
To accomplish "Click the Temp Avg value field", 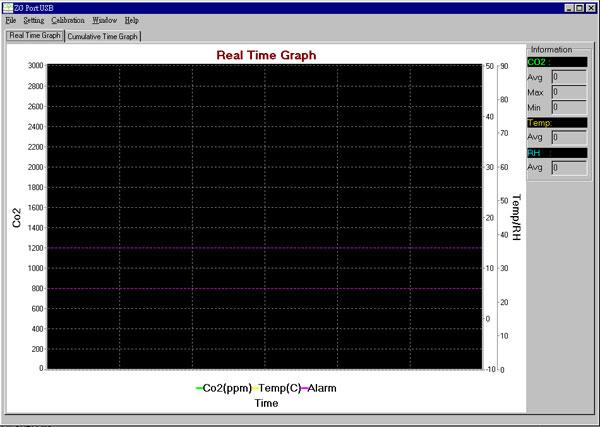I will tap(568, 137).
